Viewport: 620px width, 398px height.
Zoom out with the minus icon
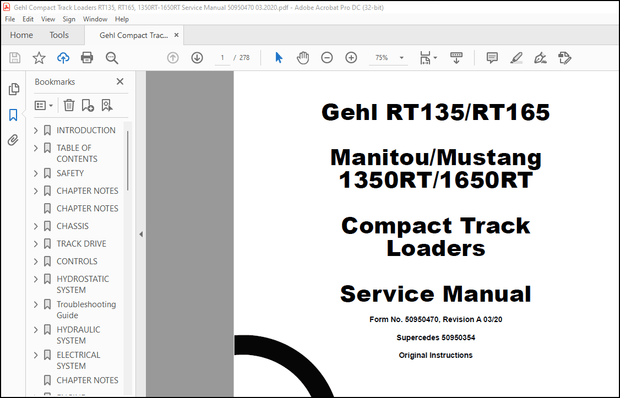(327, 58)
